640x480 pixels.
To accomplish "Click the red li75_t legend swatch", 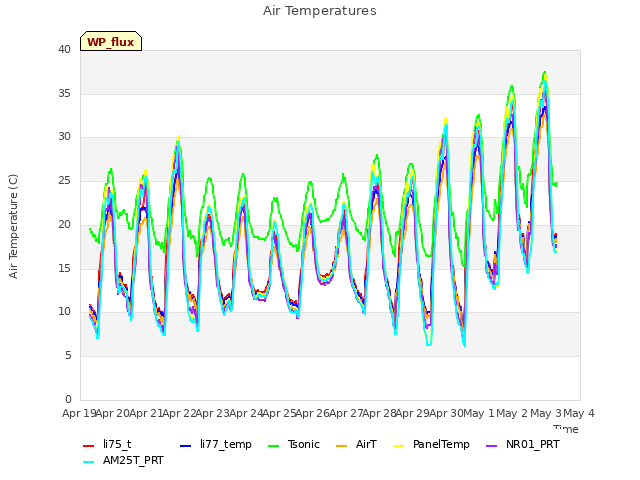I will click(89, 446).
